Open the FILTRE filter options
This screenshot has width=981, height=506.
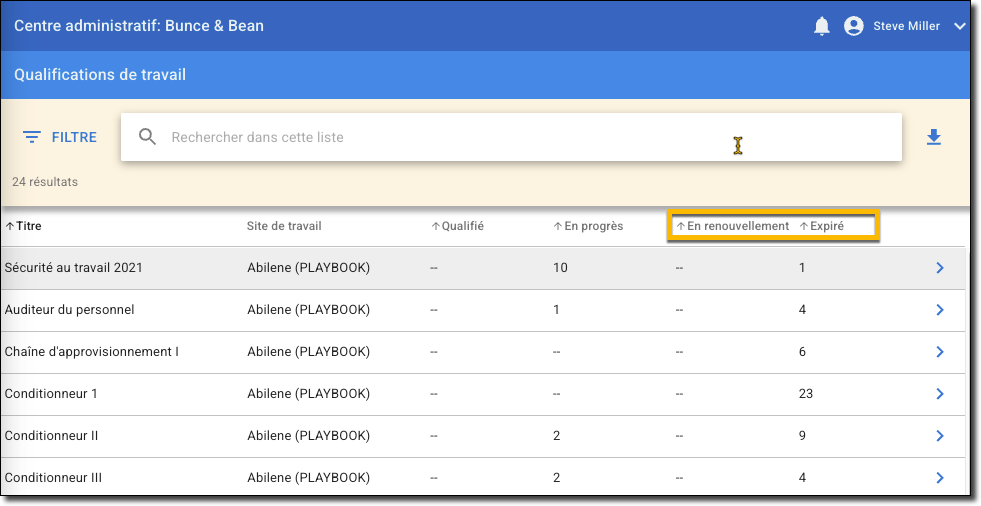point(60,137)
